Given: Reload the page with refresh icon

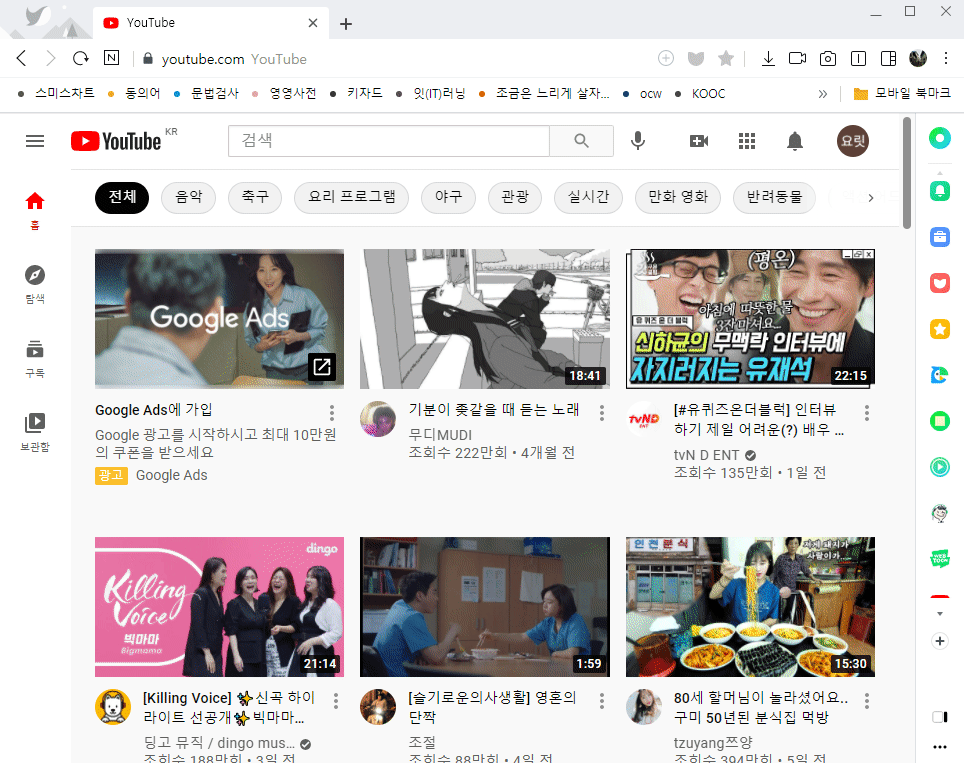Looking at the screenshot, I should [x=81, y=58].
